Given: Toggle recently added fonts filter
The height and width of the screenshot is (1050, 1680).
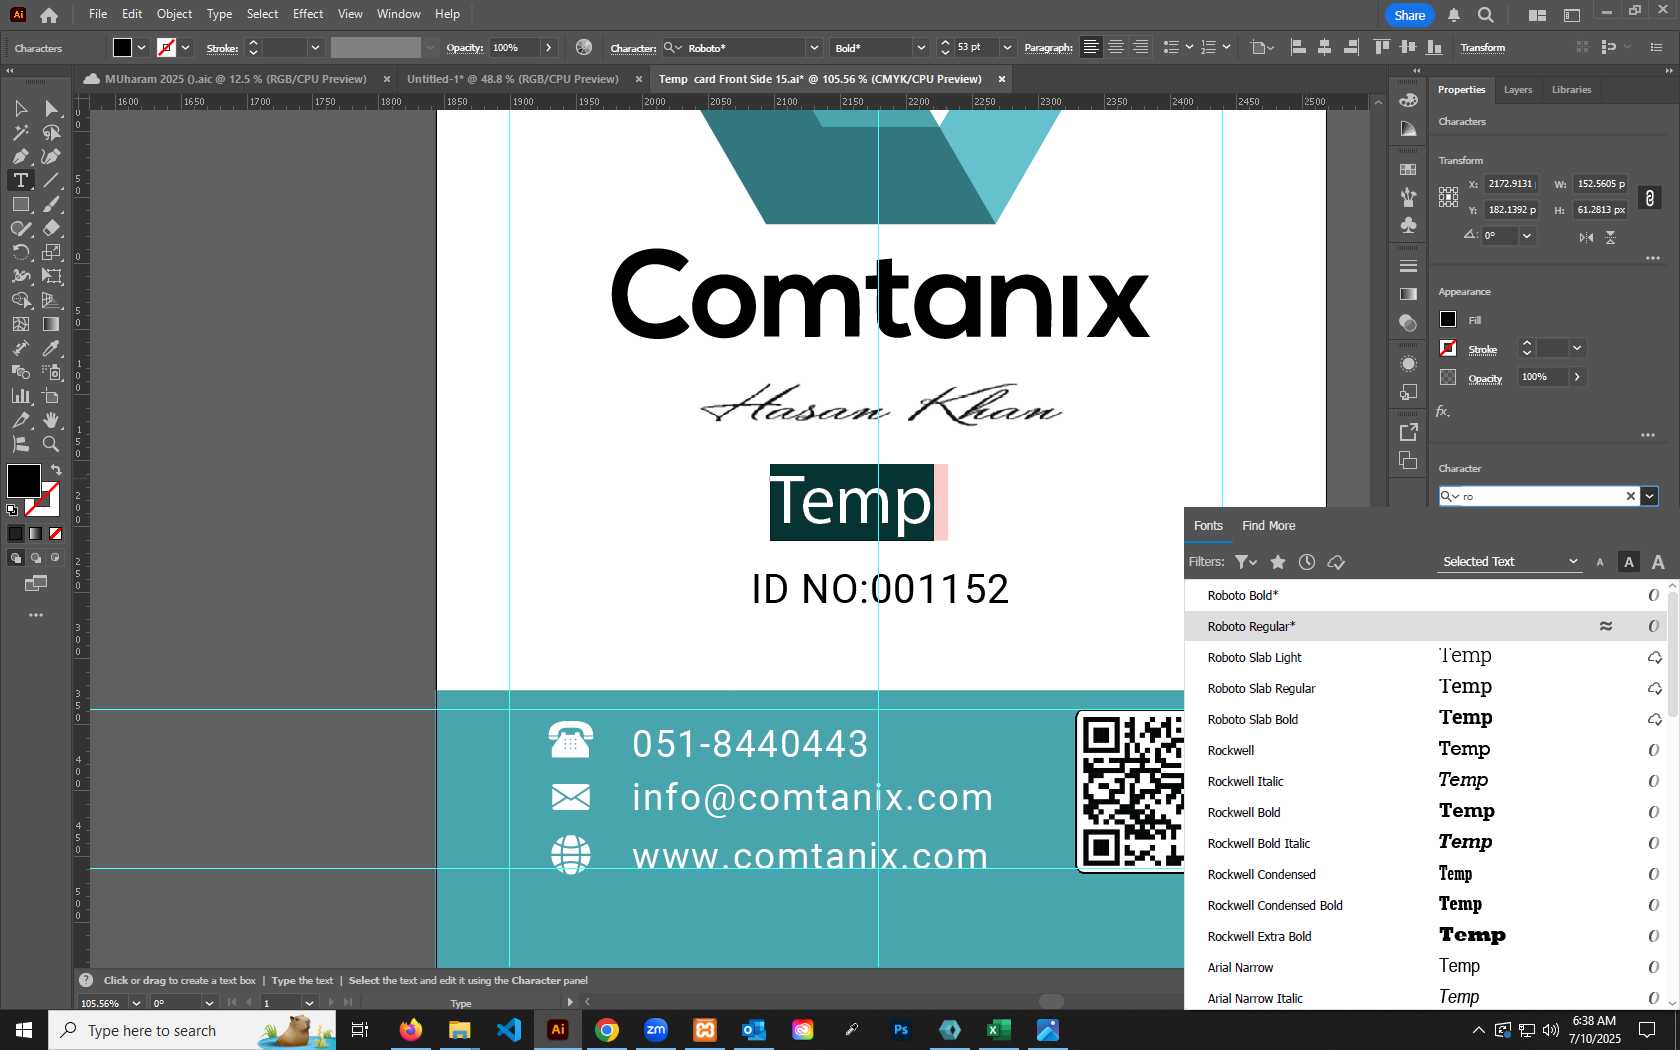Looking at the screenshot, I should tap(1307, 562).
